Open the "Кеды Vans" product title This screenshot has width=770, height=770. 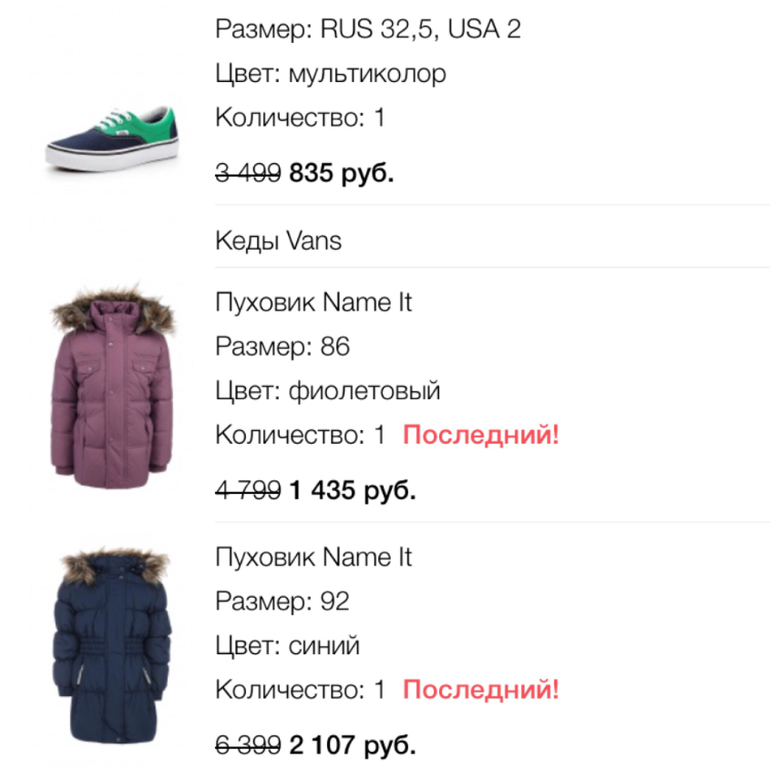[278, 240]
